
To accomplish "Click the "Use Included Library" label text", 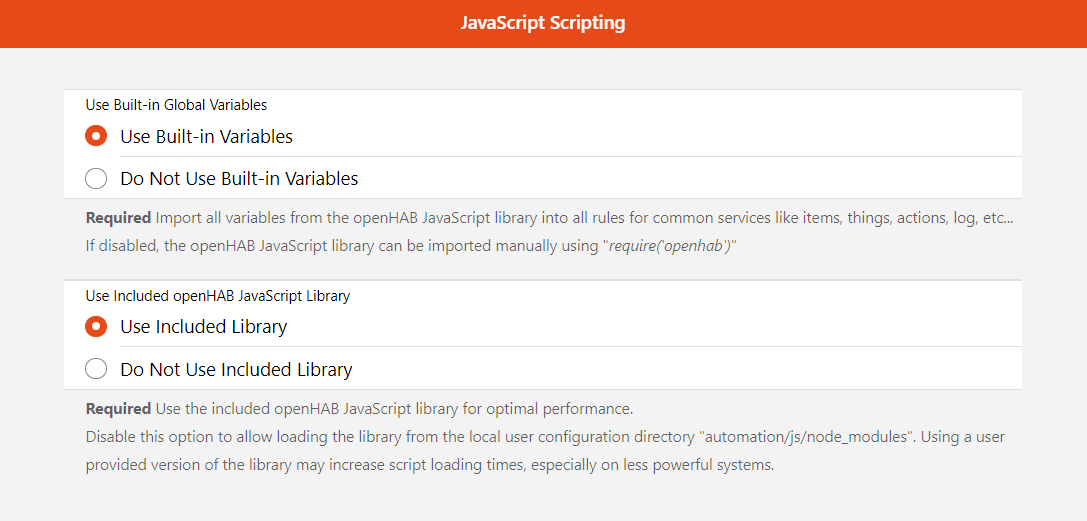I will [x=203, y=326].
